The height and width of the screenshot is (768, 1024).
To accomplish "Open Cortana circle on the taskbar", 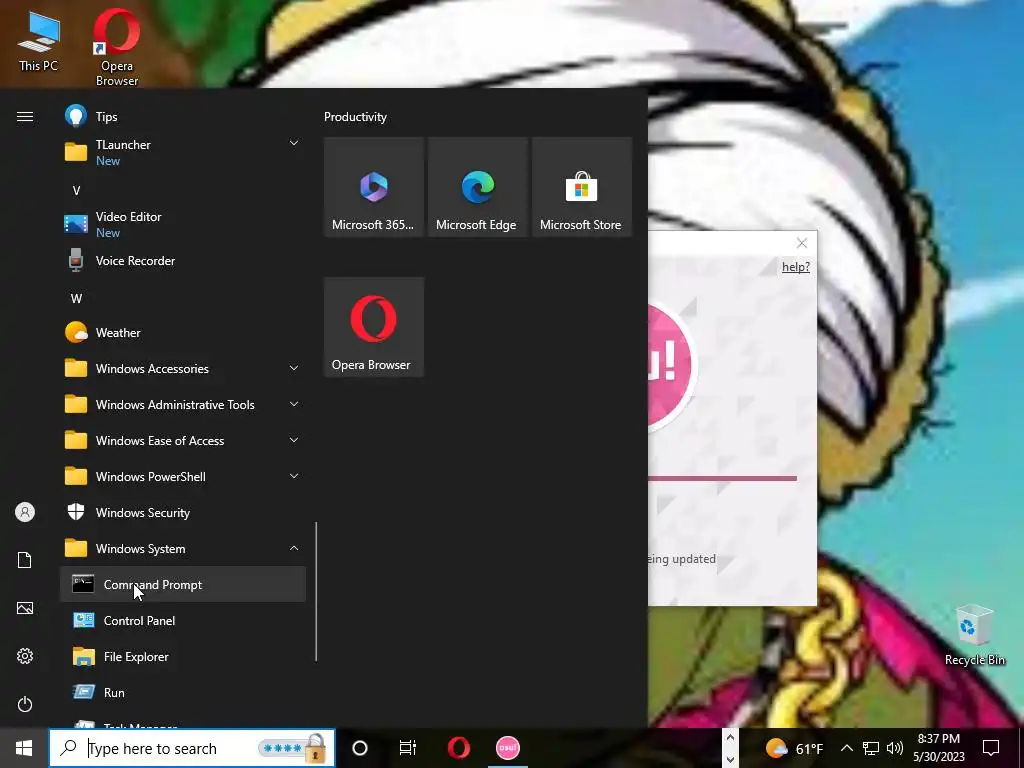I will (360, 748).
